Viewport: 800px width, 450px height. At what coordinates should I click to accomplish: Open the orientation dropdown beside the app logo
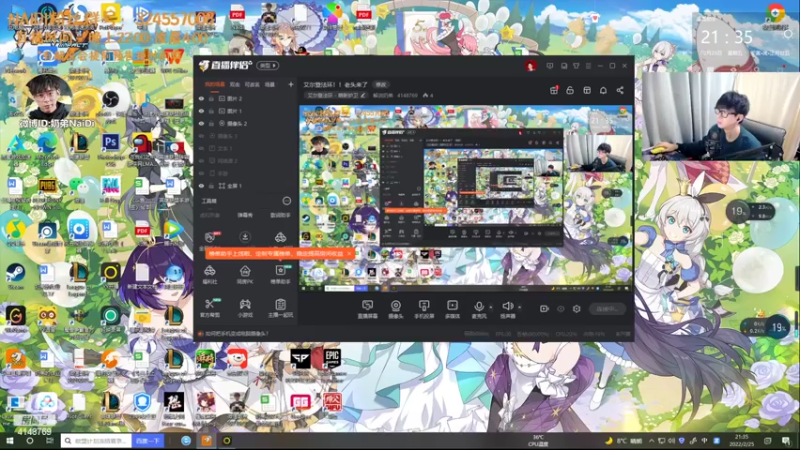[268, 65]
